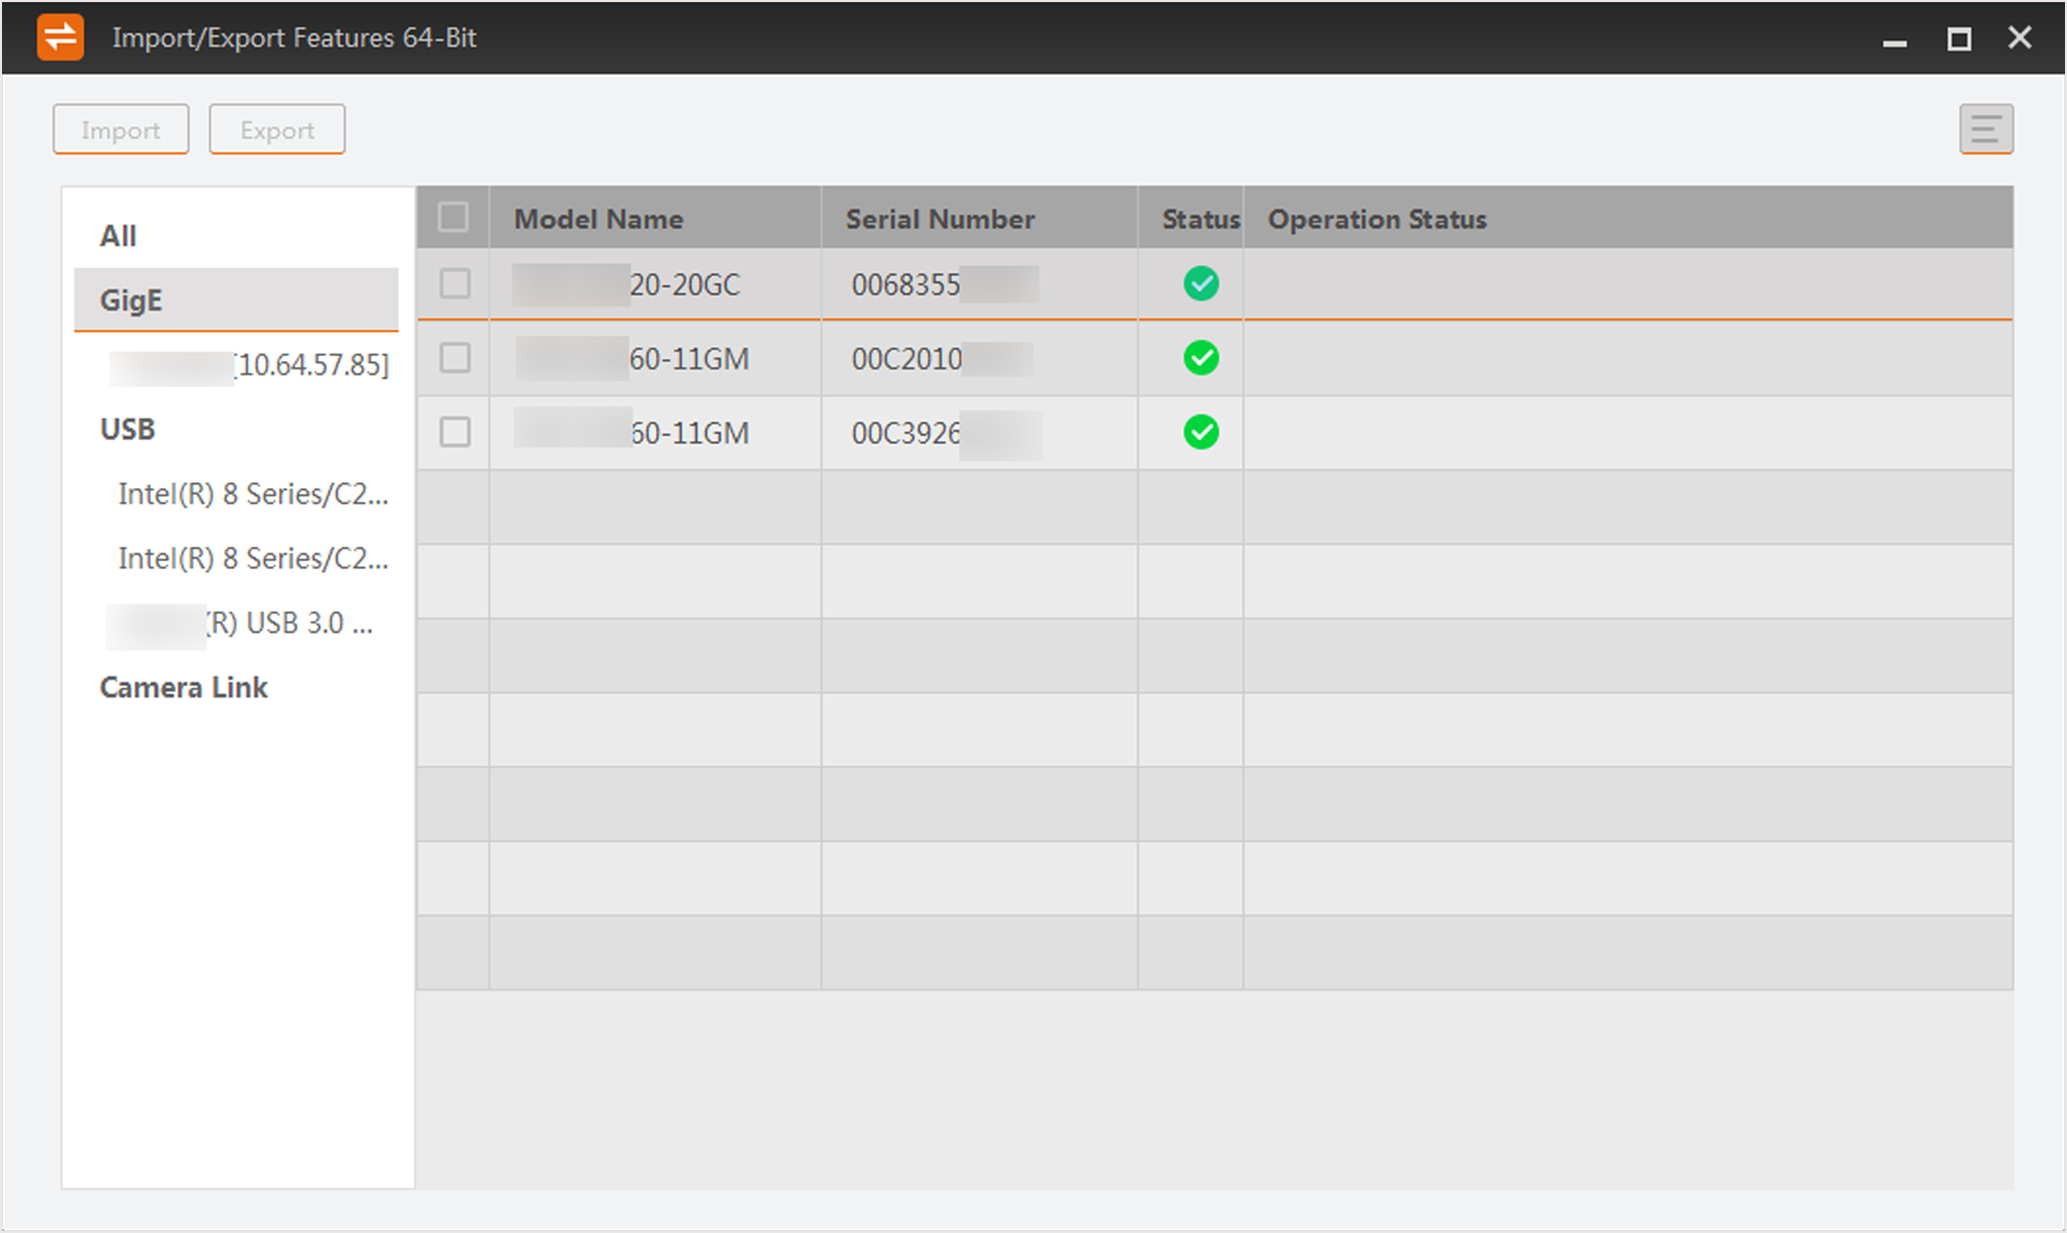Close the Import/Export Features window
Image resolution: width=2067 pixels, height=1233 pixels.
pos(2019,38)
